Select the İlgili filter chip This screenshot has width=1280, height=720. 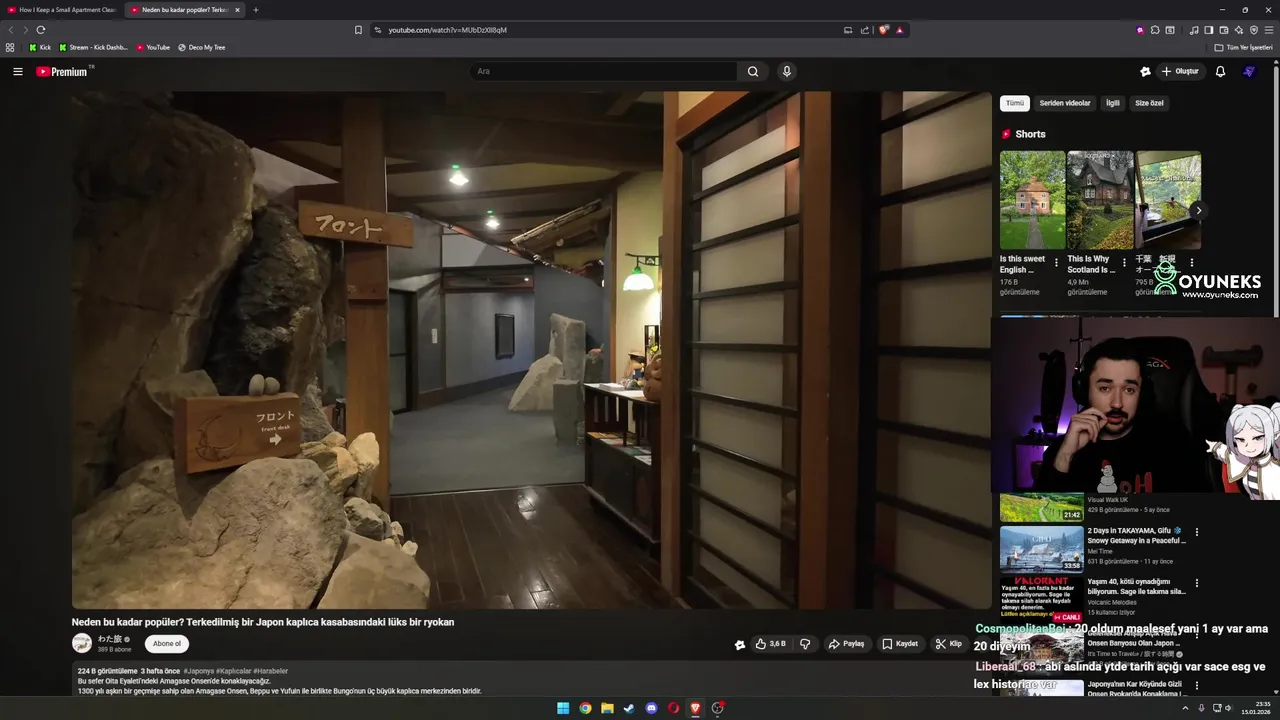(1112, 103)
